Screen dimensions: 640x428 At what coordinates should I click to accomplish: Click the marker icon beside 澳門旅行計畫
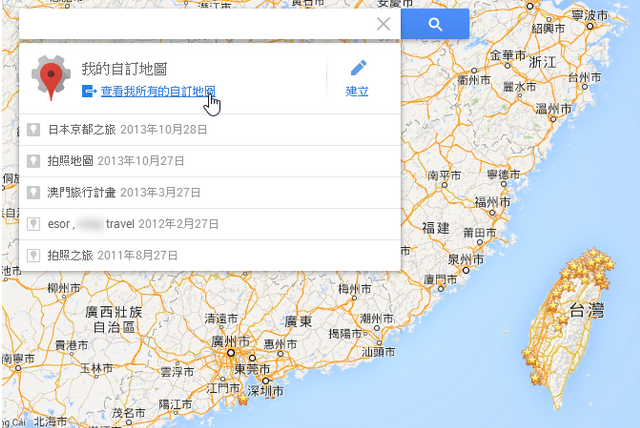coord(34,192)
